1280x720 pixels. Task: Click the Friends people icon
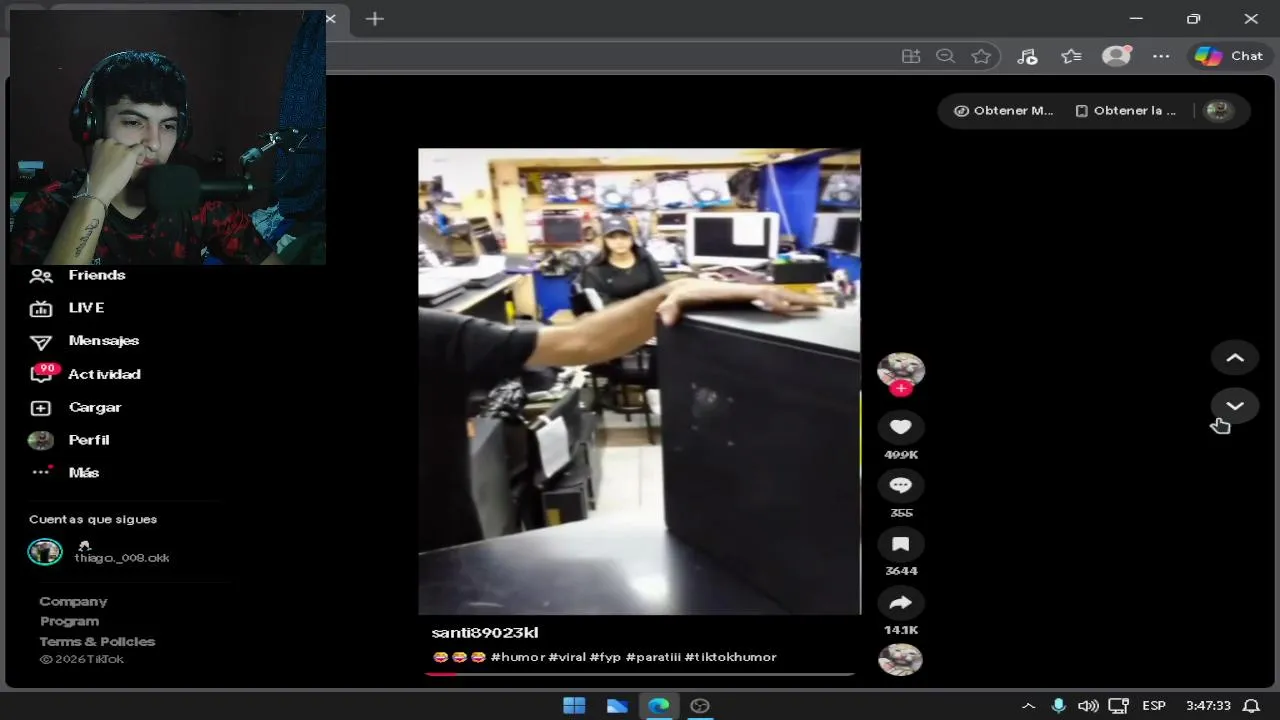click(41, 276)
